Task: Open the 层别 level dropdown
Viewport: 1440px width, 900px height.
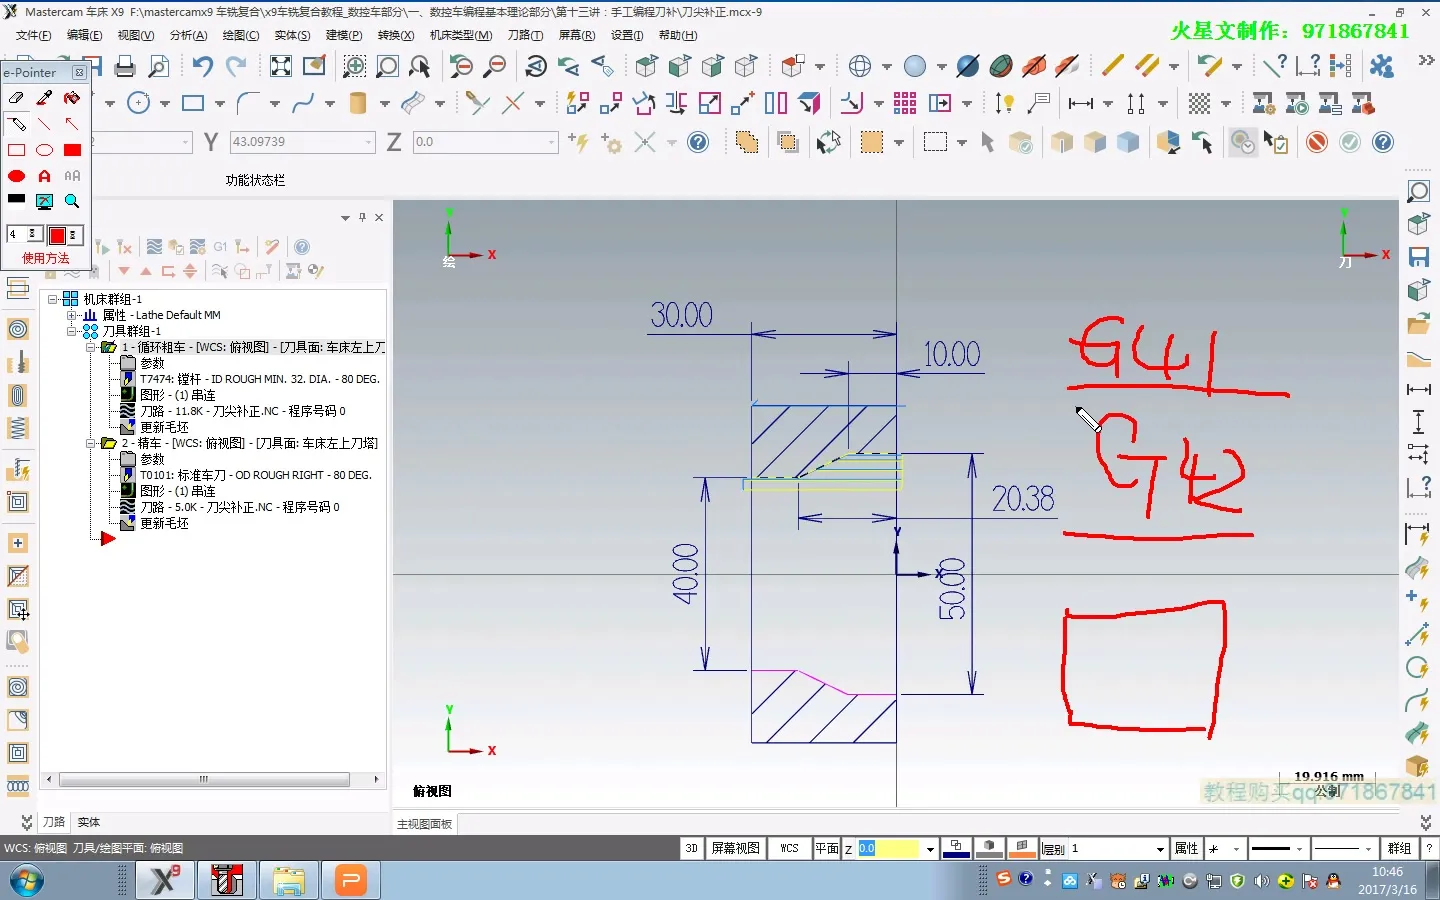Action: [x=1160, y=849]
